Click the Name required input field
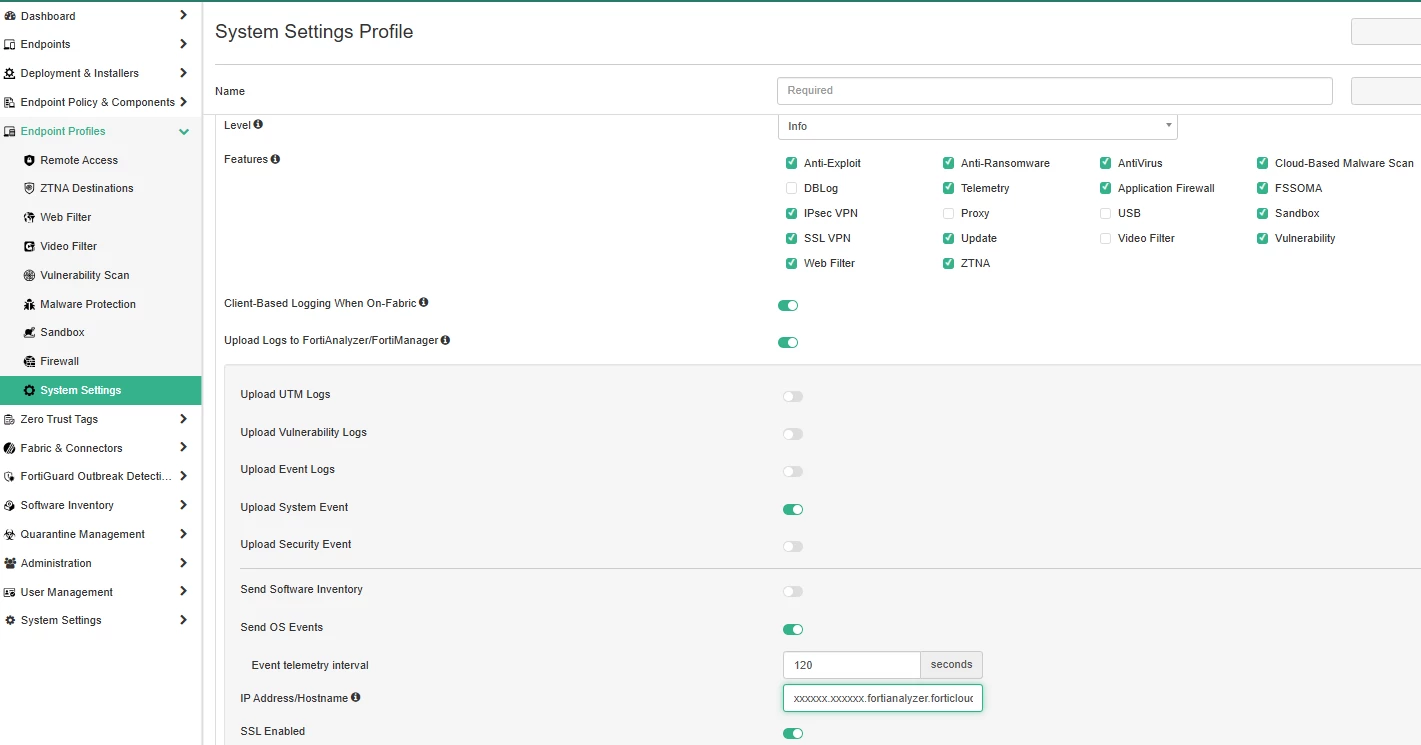 pyautogui.click(x=1055, y=91)
